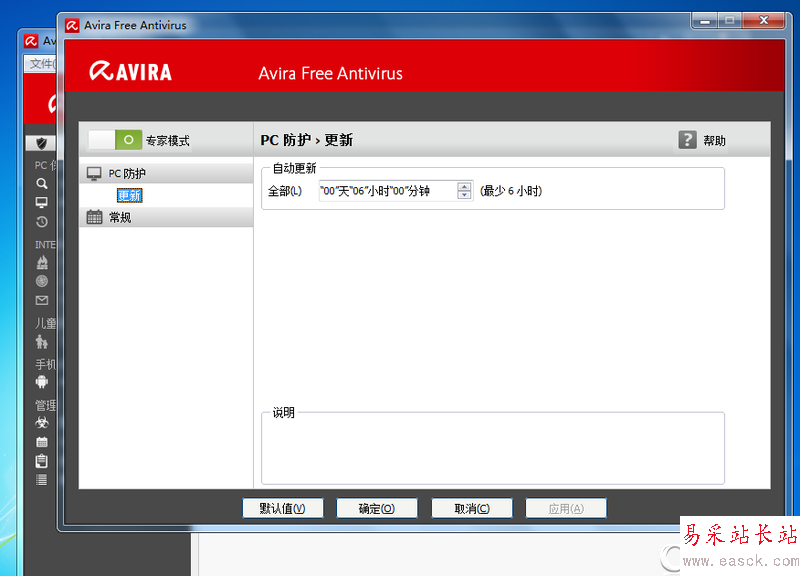Focus the auto-update interval input field
Screen dimensions: 800x576
tap(388, 191)
